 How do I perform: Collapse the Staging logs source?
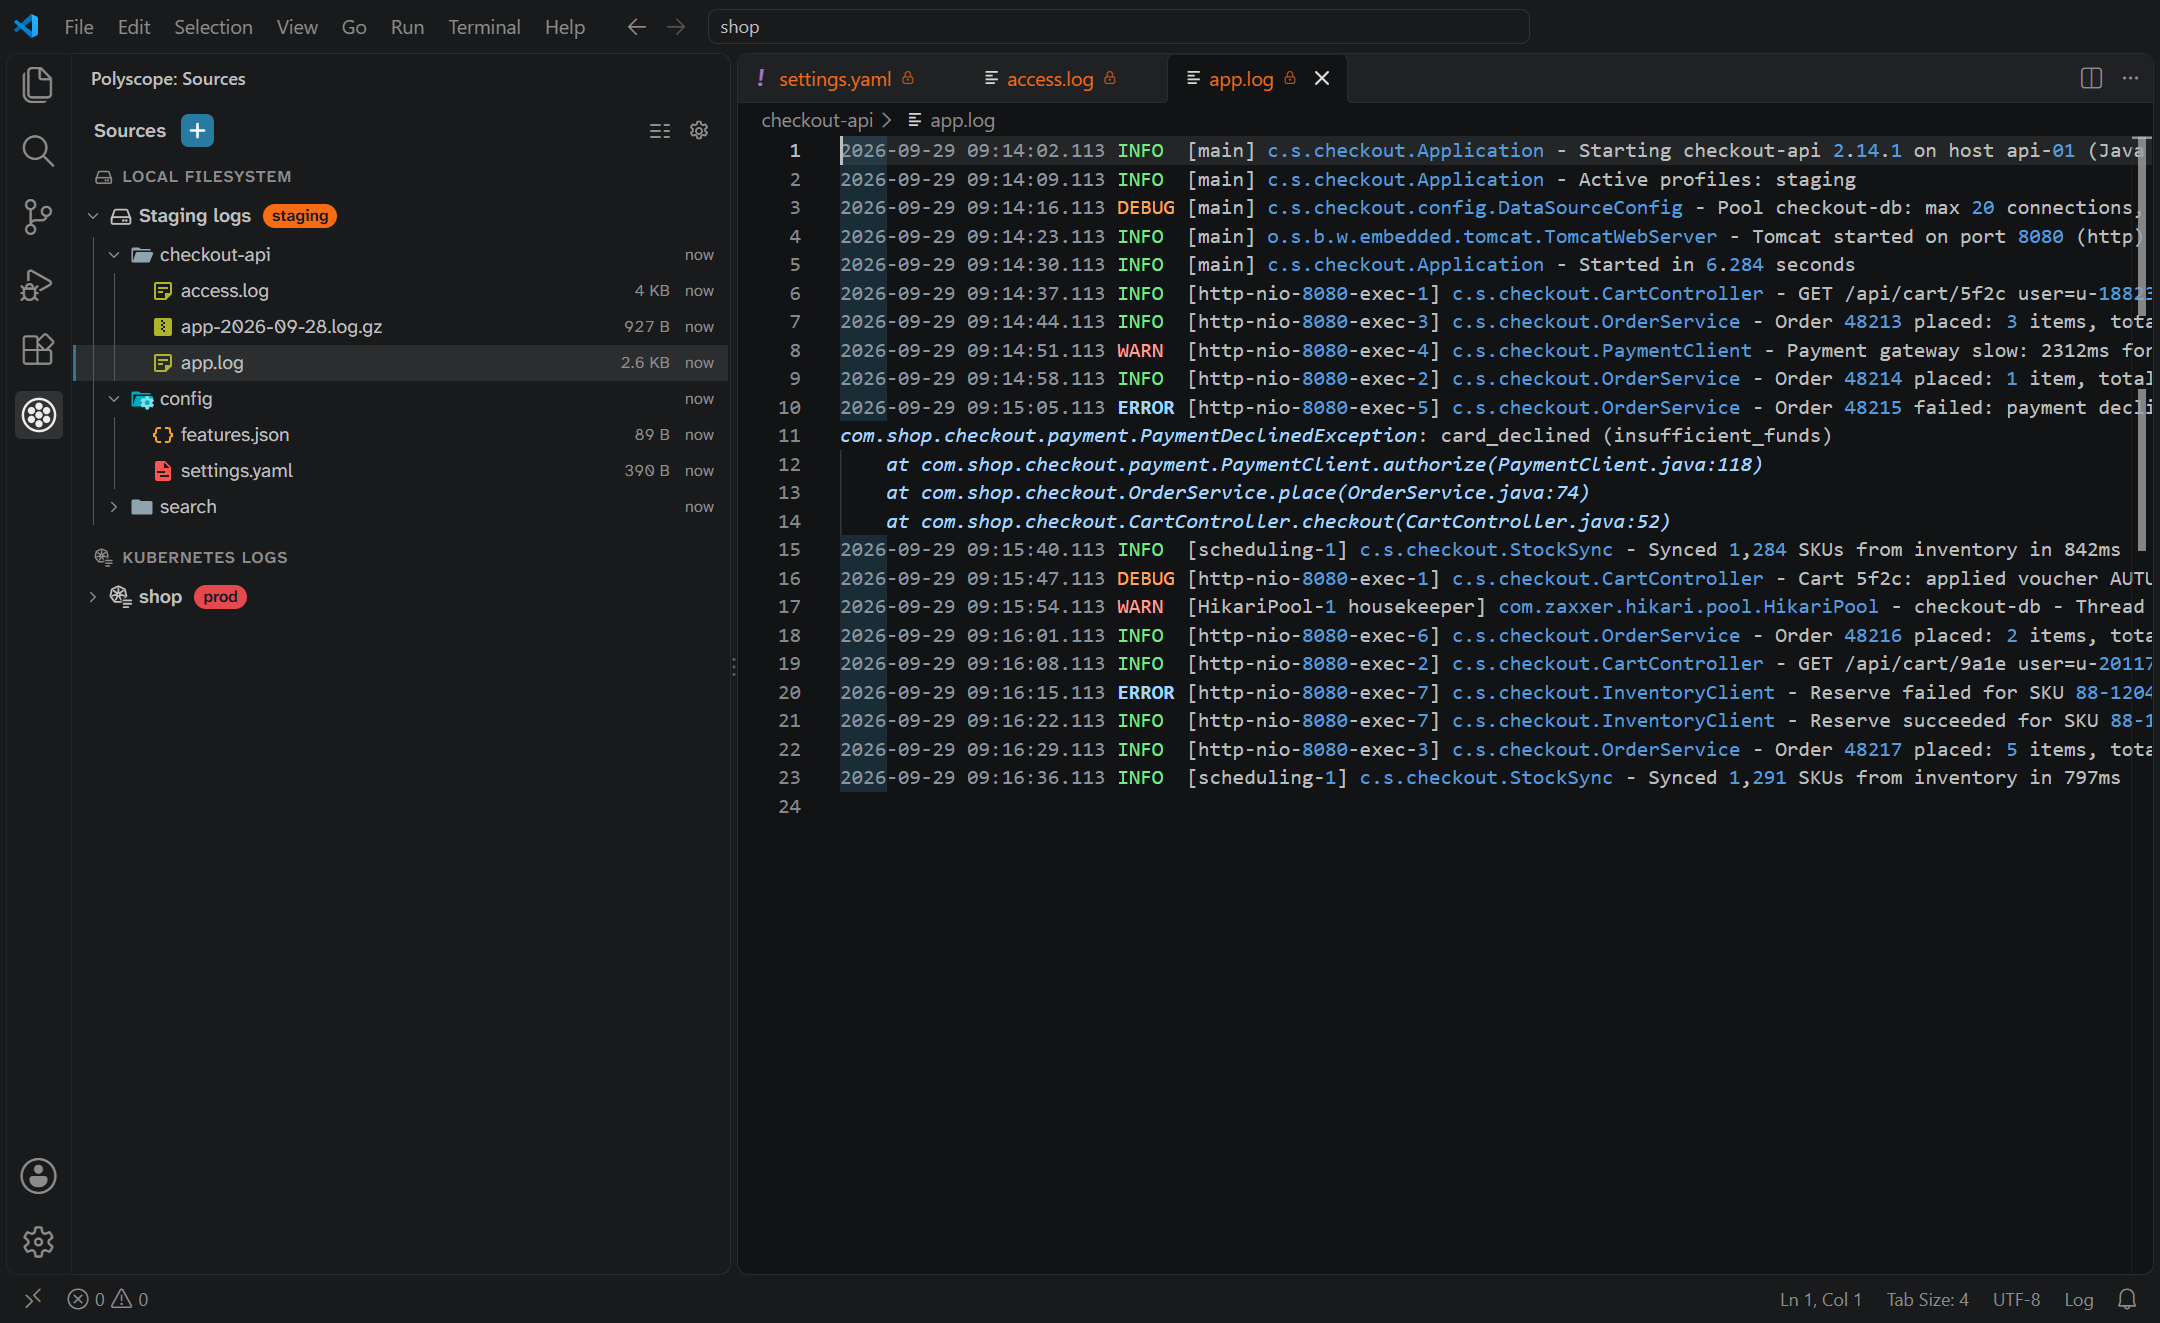[93, 216]
